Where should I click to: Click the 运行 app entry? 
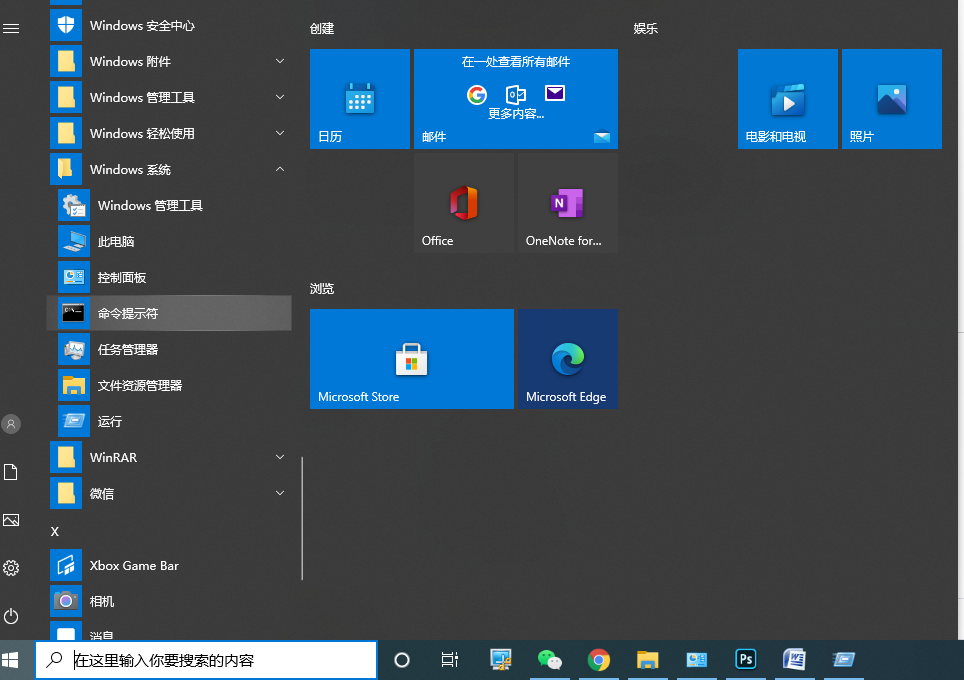(x=169, y=421)
